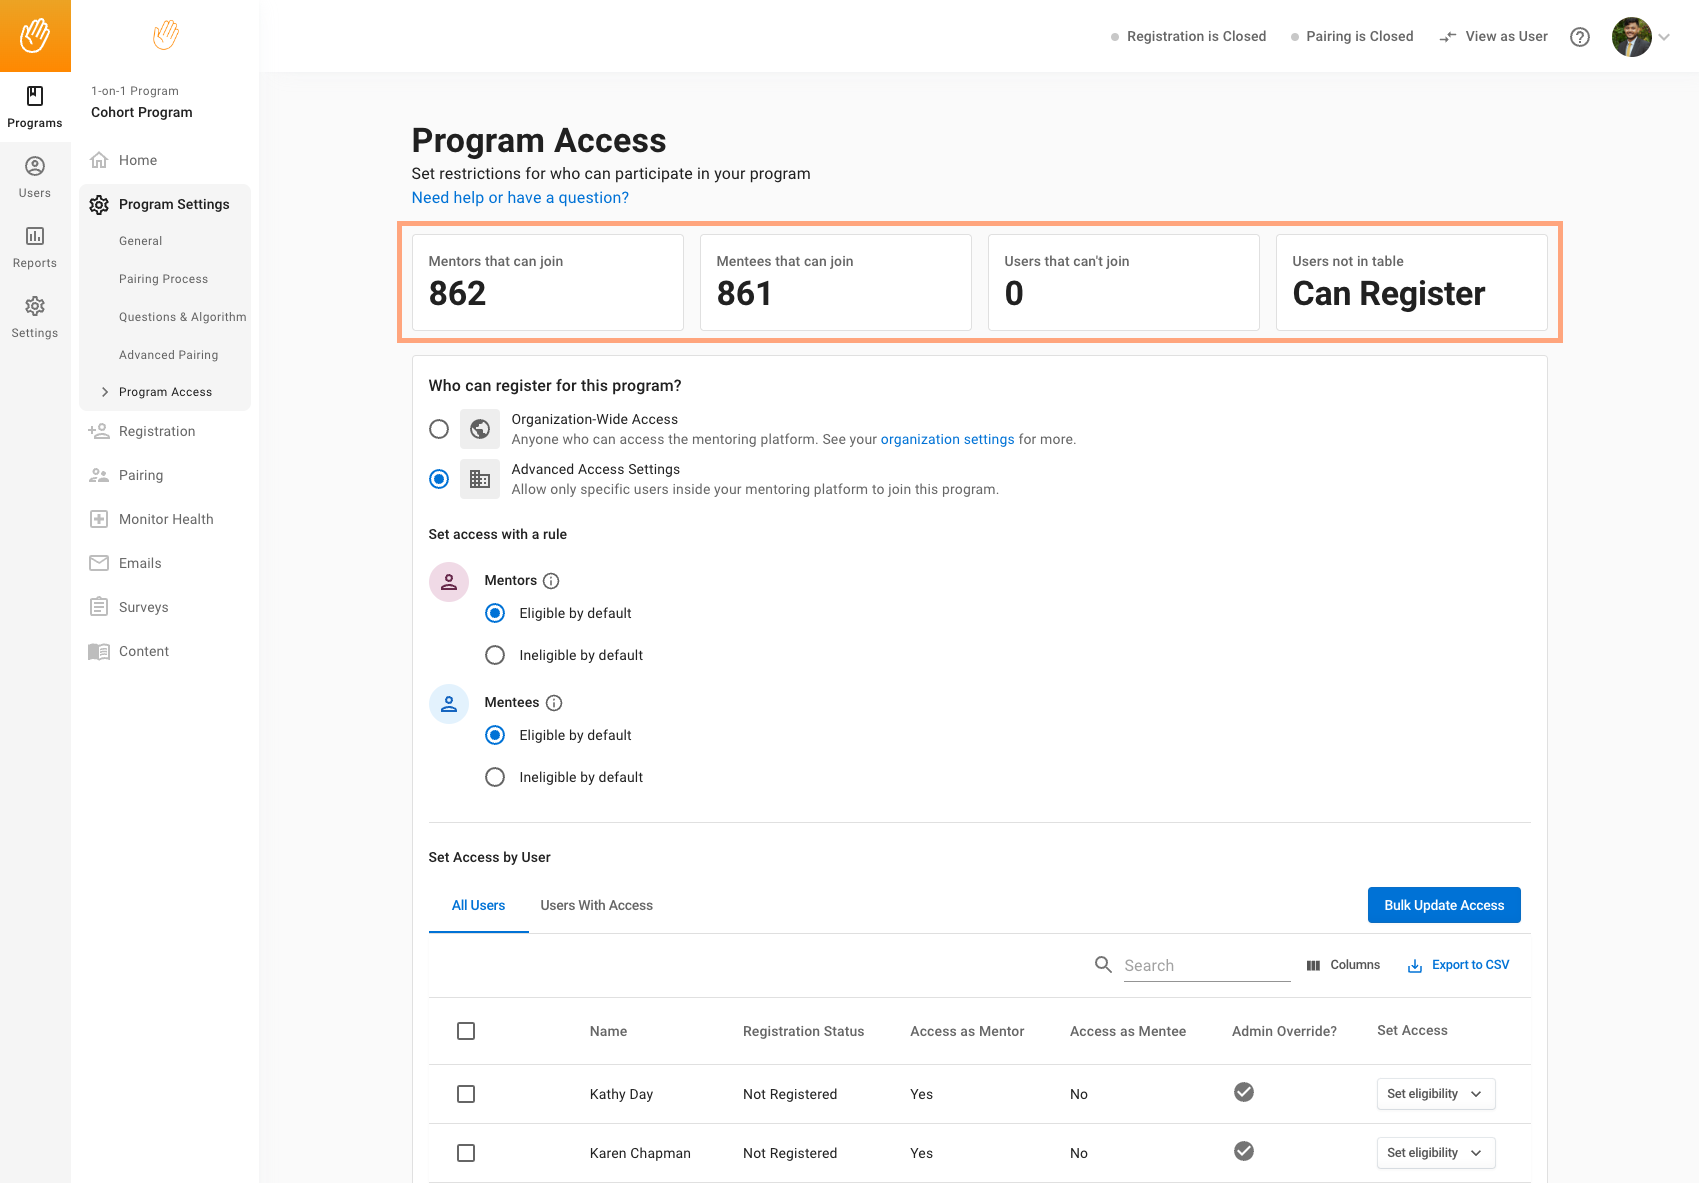Click the Access as Mentor column header

point(967,1032)
